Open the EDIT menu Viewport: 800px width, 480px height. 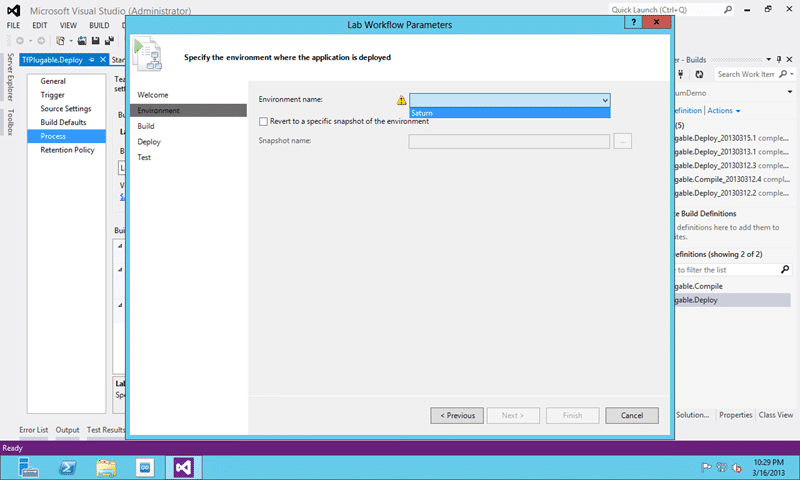coord(39,26)
